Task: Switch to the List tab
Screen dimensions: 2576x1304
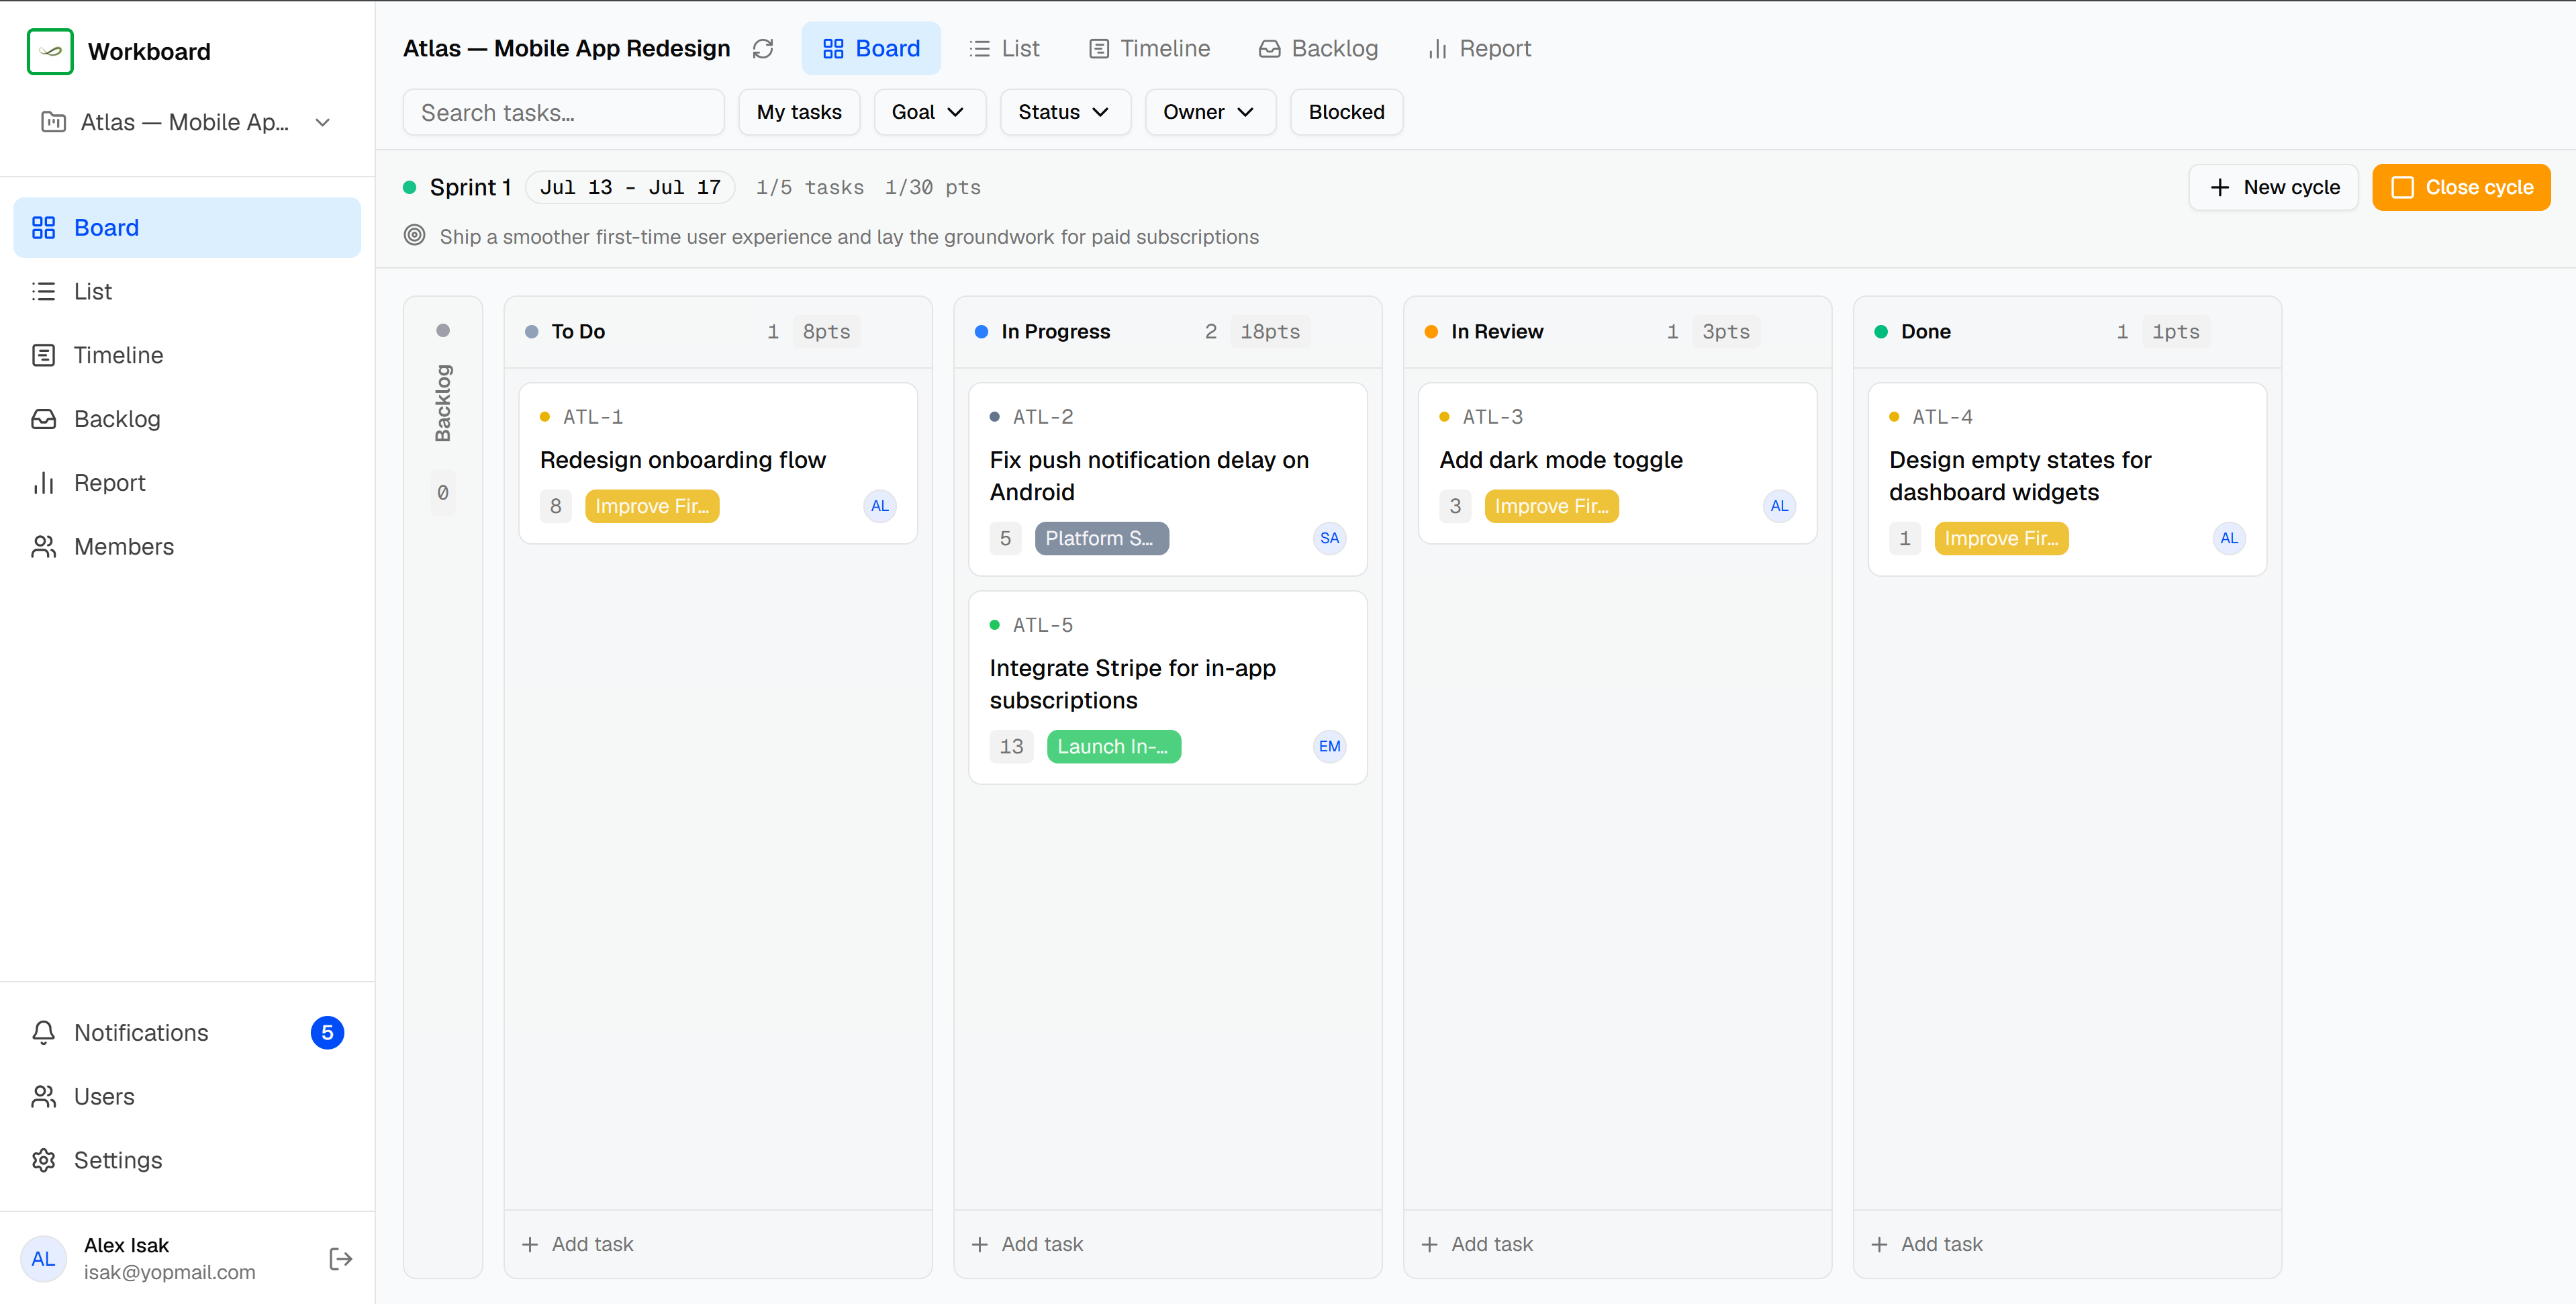Action: [1005, 48]
